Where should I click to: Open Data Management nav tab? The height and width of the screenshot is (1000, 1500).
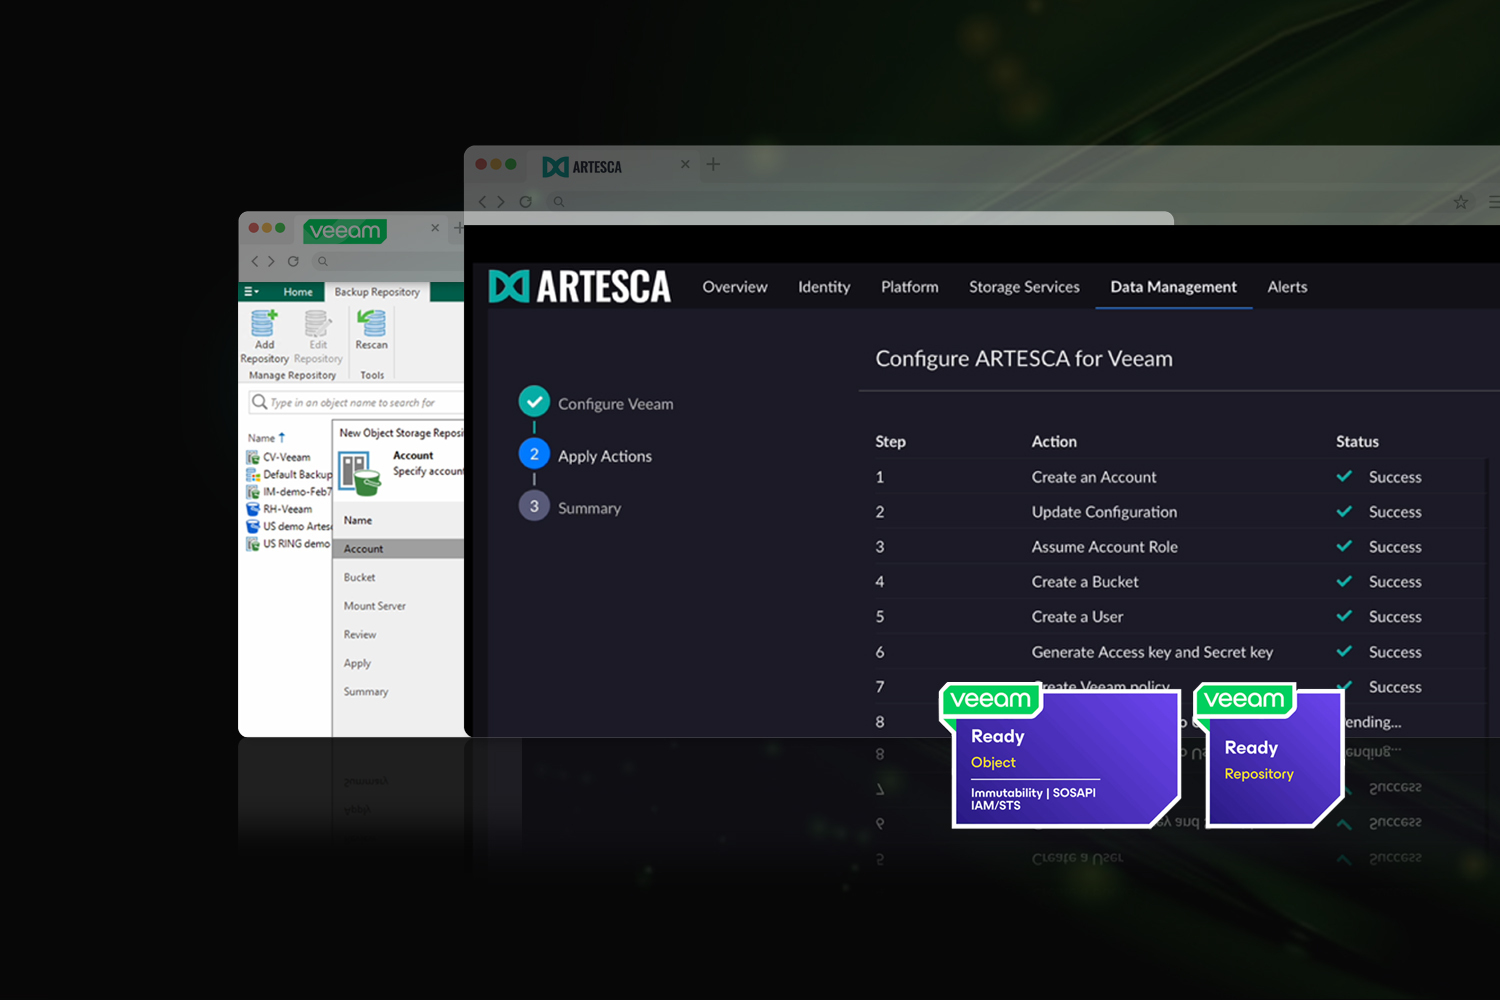(1174, 287)
